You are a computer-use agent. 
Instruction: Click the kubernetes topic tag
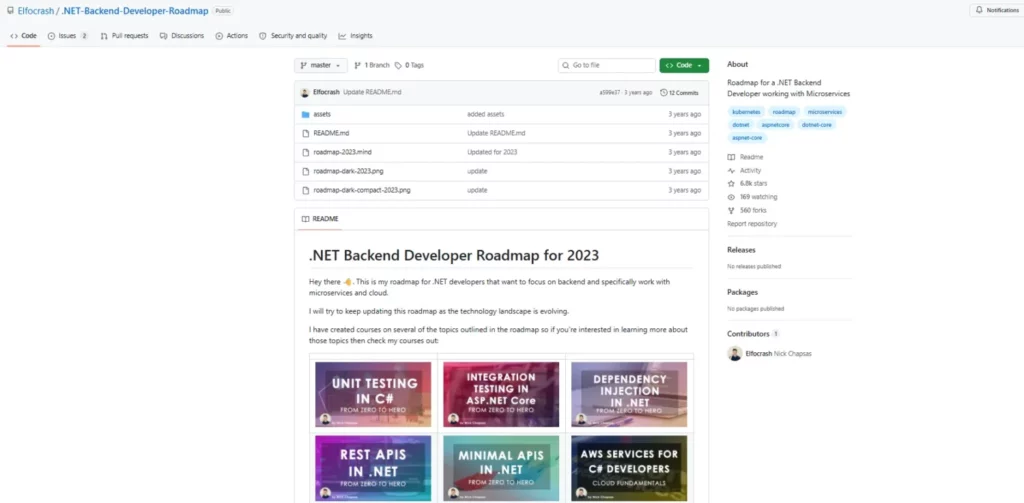click(x=746, y=112)
